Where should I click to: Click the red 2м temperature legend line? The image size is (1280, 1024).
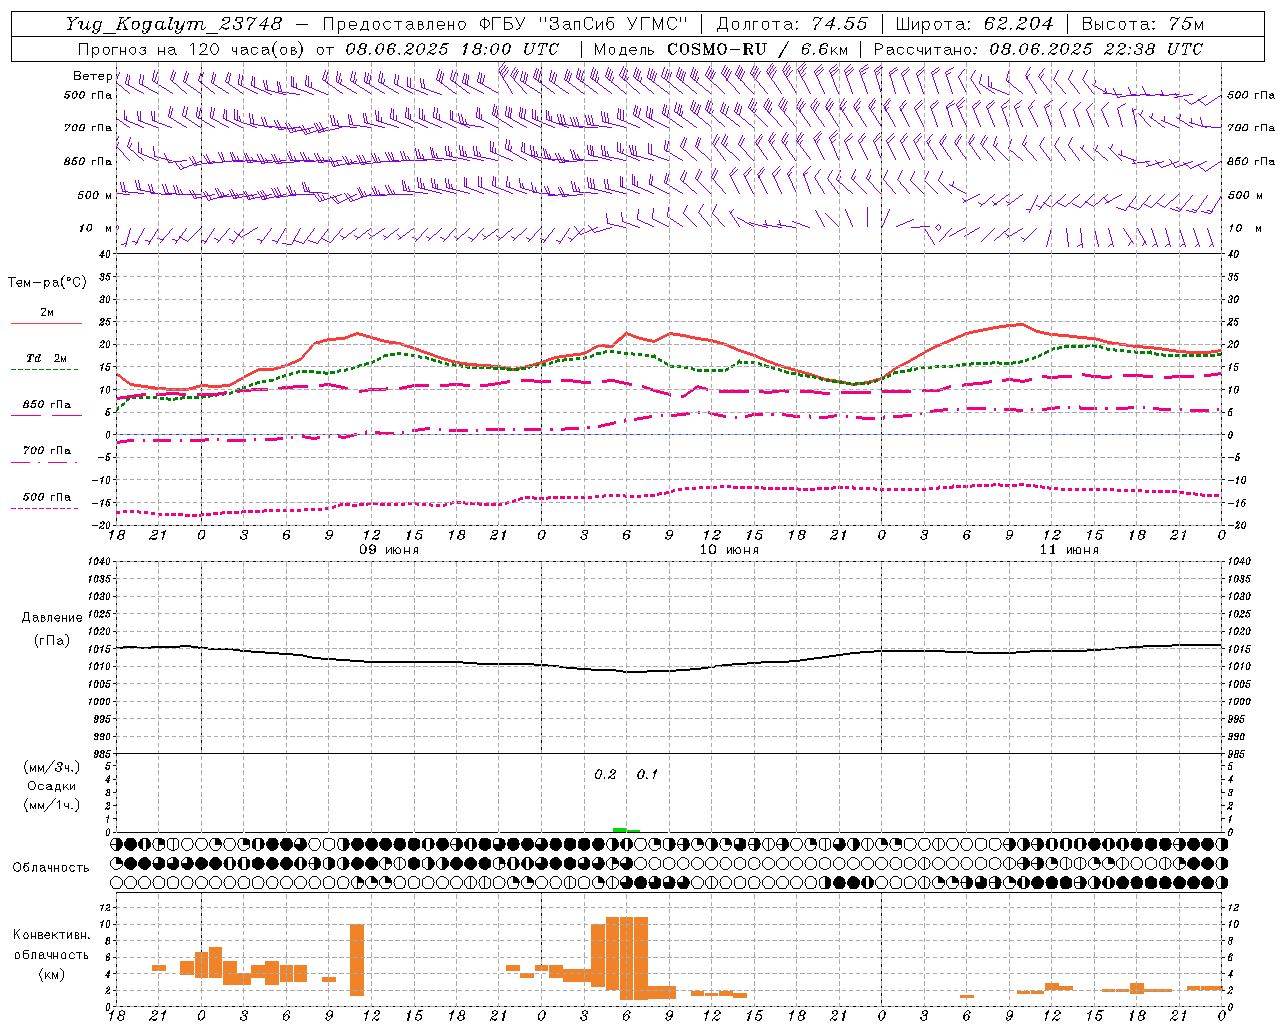point(46,323)
